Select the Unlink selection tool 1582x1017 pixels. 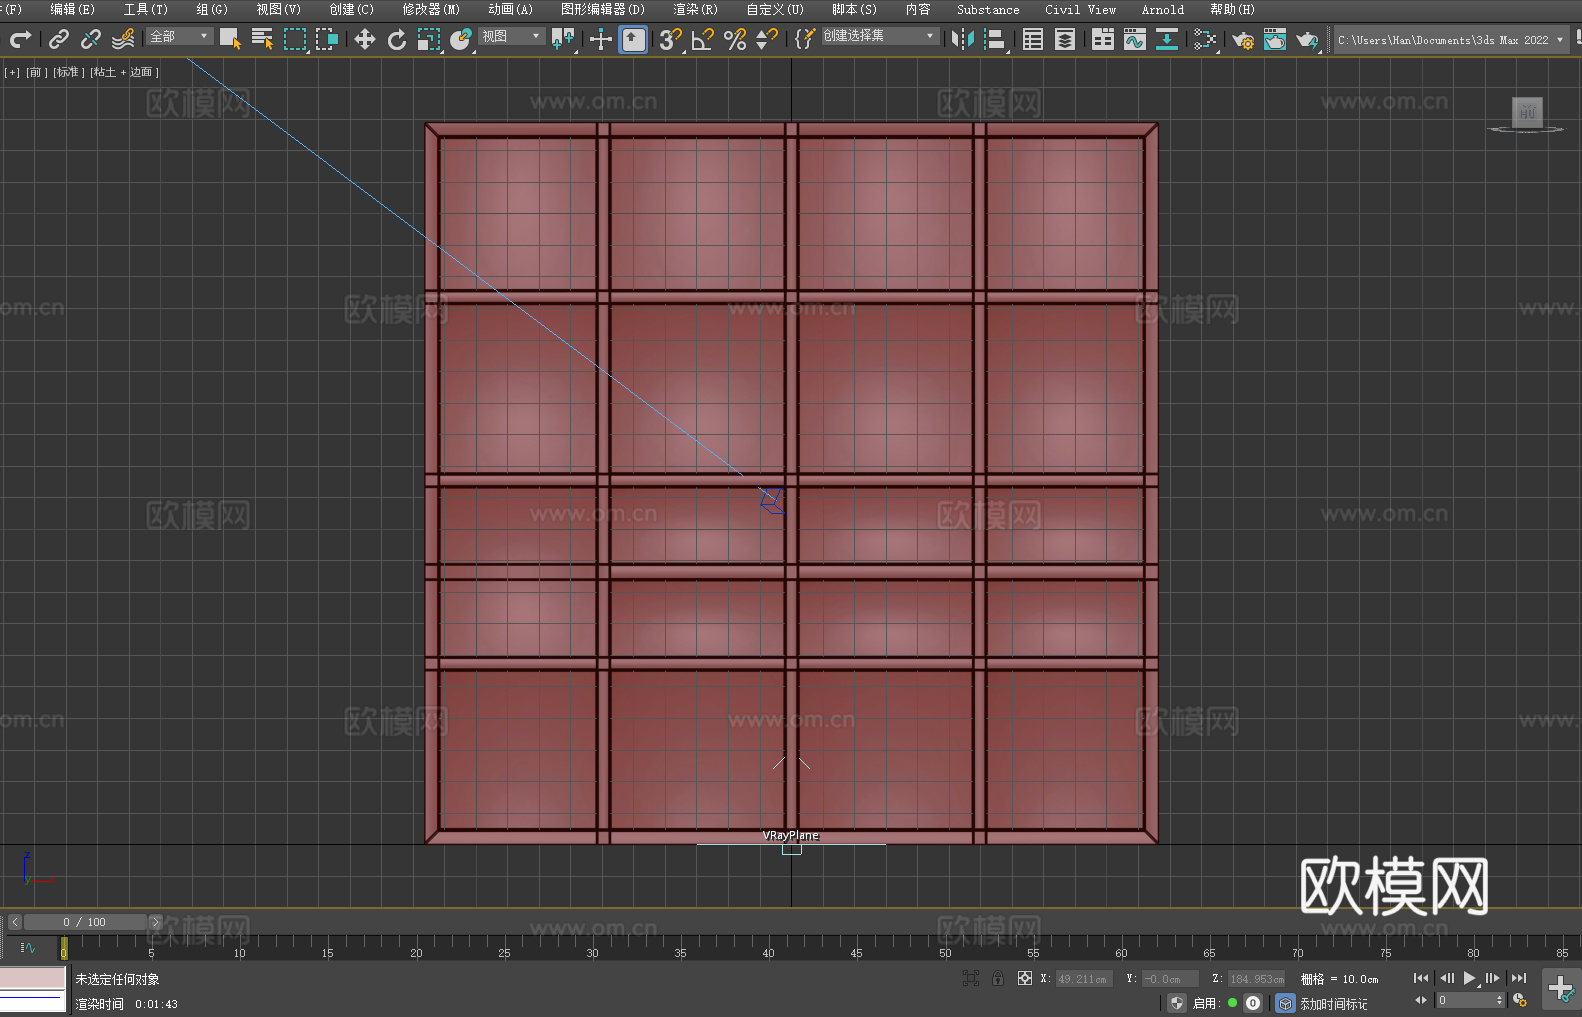point(91,39)
